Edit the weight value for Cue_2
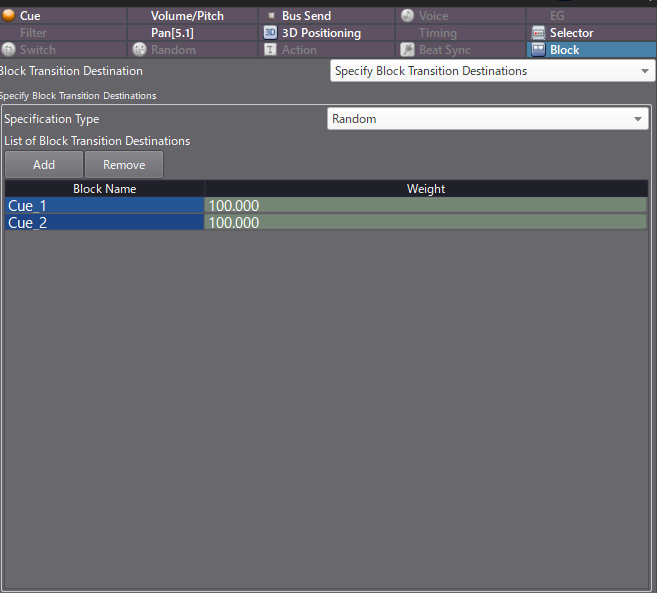 (425, 223)
